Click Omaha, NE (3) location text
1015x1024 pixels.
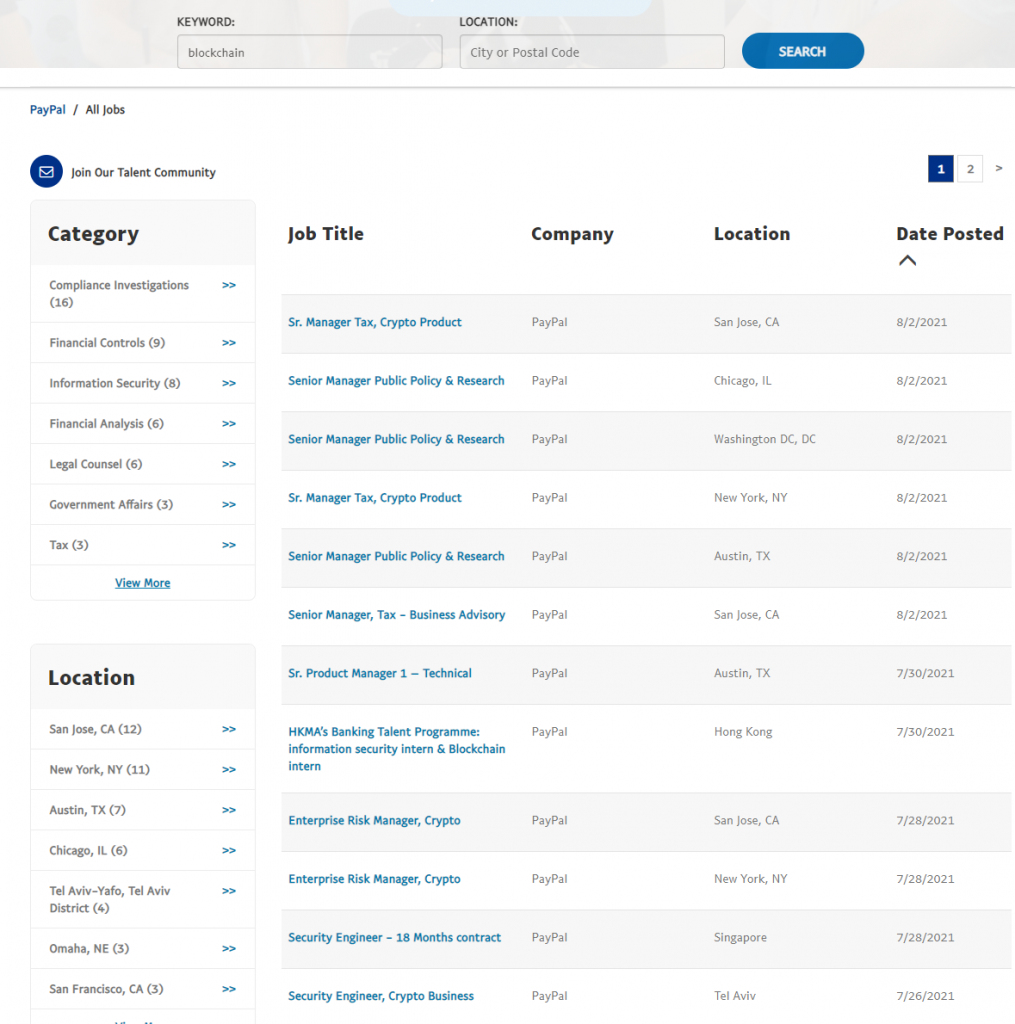[89, 949]
